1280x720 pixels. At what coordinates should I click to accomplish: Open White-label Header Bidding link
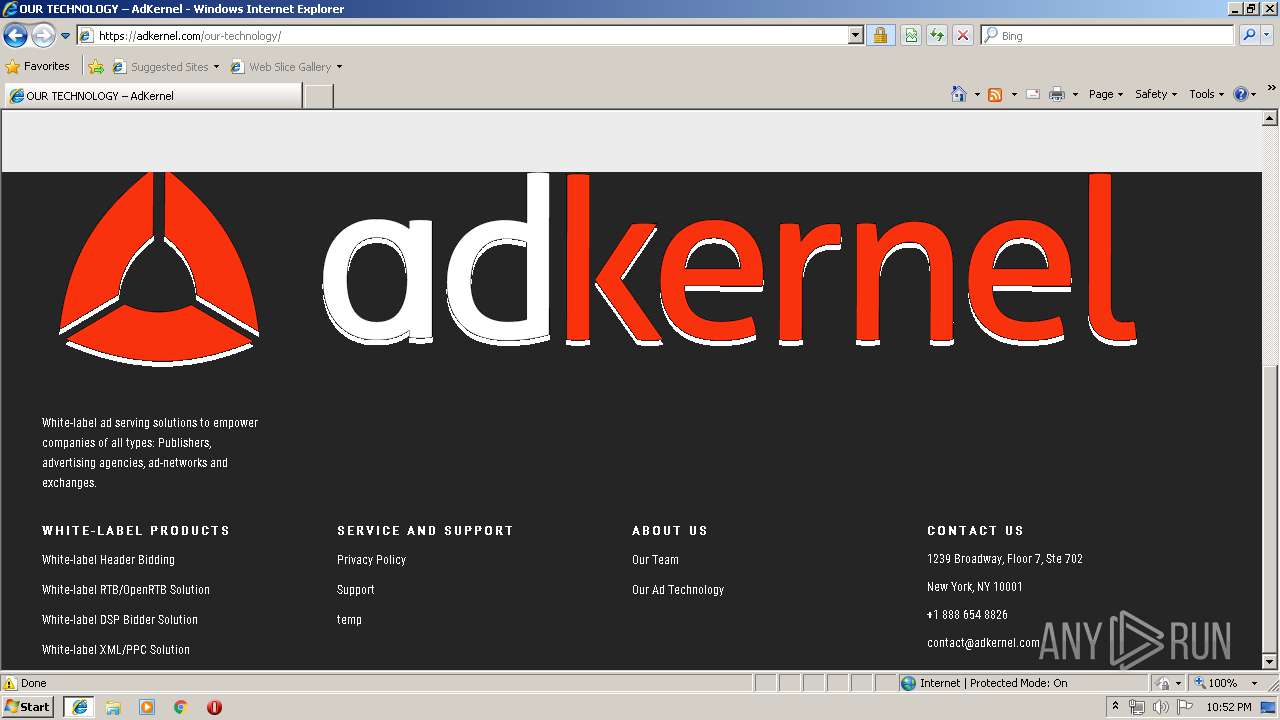pos(108,560)
